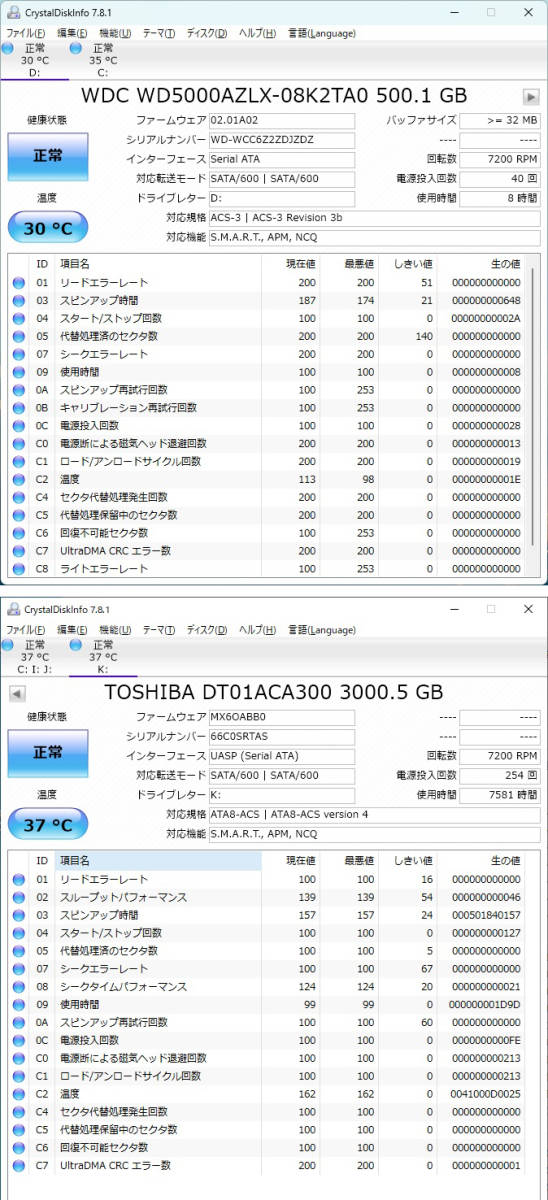Click firmware field 02.01A02
This screenshot has height=1200, width=548.
pyautogui.click(x=282, y=120)
